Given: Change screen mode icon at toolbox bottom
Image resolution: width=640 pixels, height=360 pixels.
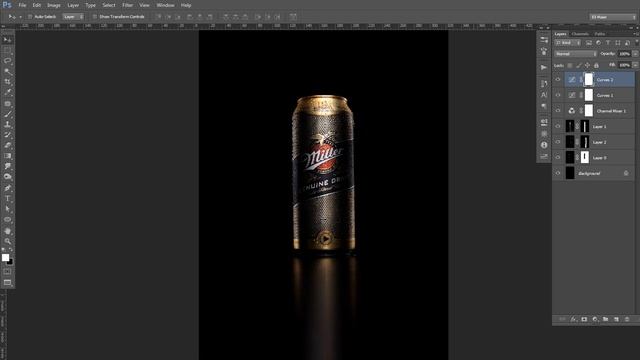Looking at the screenshot, I should click(7, 282).
